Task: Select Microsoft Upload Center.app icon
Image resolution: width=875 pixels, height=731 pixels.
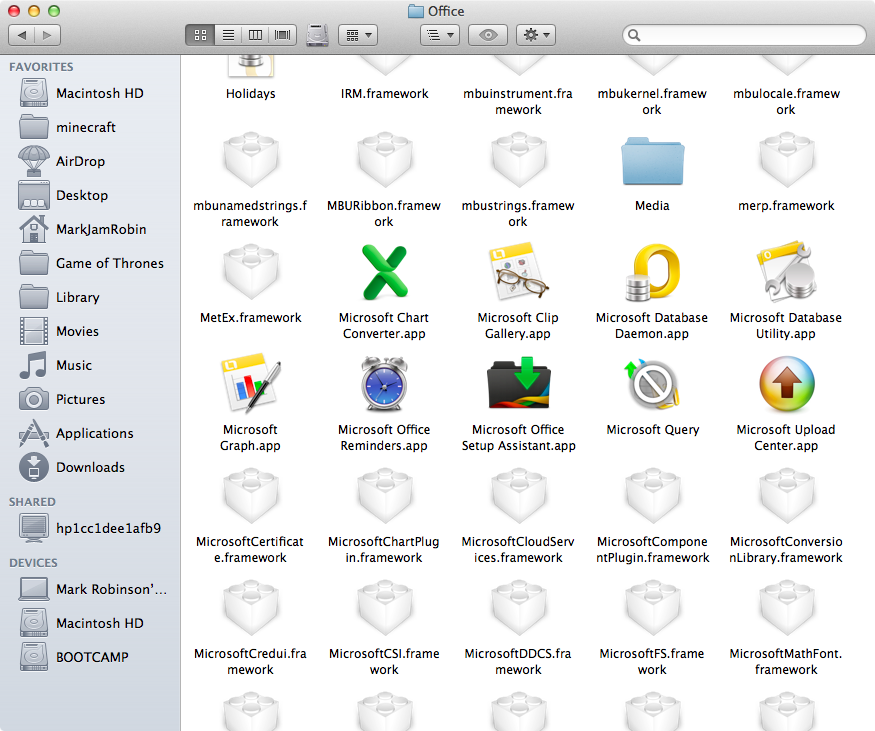Action: point(786,384)
